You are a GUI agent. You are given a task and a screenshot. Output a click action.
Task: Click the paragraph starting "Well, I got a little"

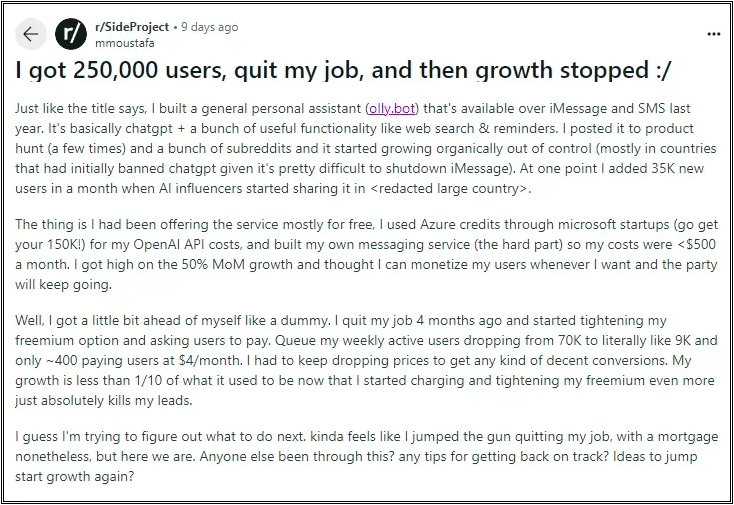(366, 360)
